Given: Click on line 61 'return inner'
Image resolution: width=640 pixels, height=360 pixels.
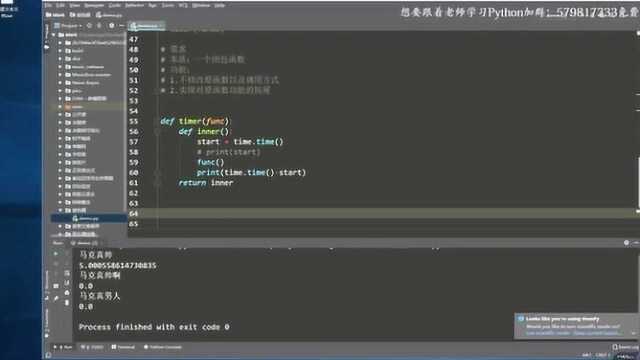Looking at the screenshot, I should (206, 182).
